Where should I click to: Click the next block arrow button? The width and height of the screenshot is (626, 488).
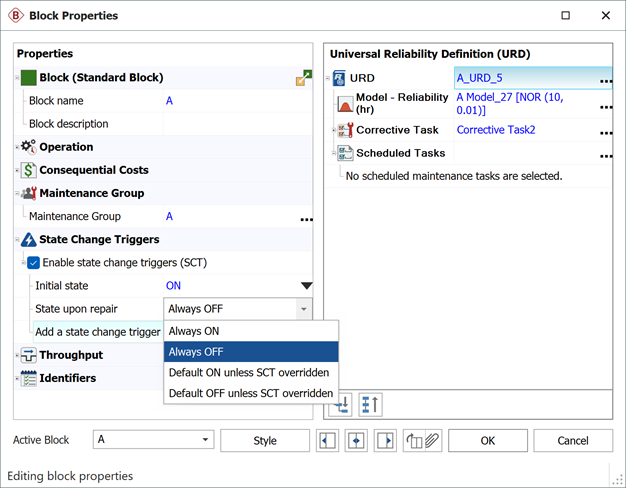click(386, 441)
